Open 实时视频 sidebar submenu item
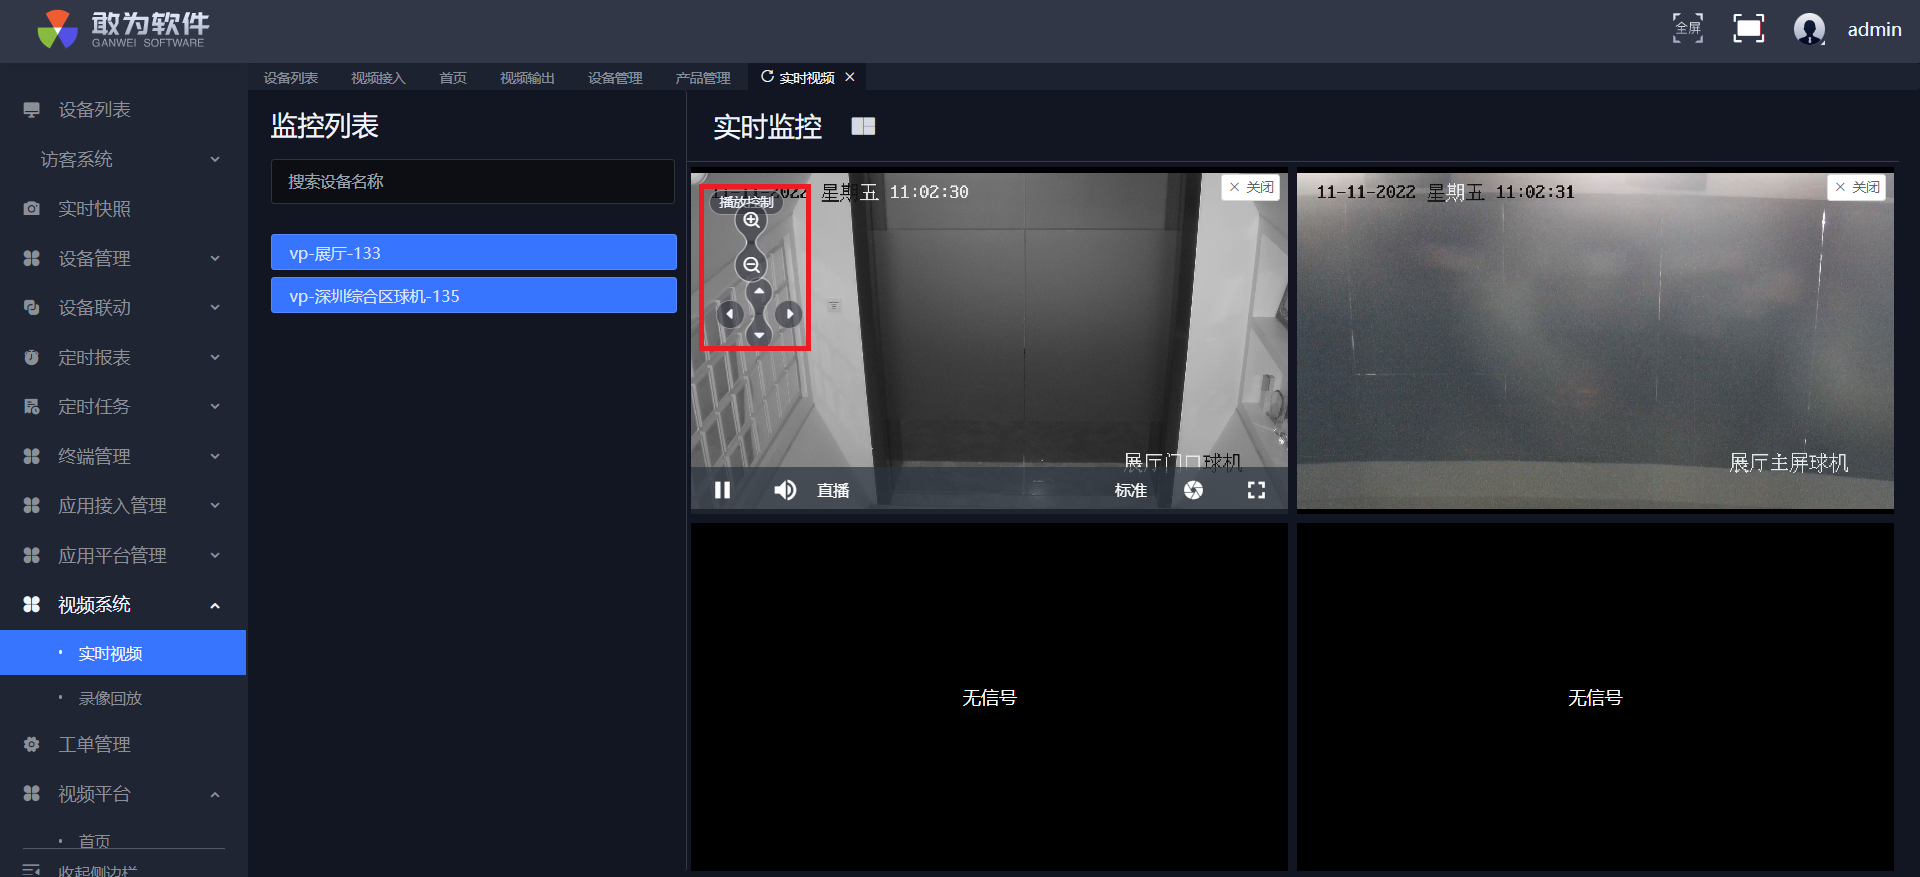The width and height of the screenshot is (1920, 877). (123, 653)
